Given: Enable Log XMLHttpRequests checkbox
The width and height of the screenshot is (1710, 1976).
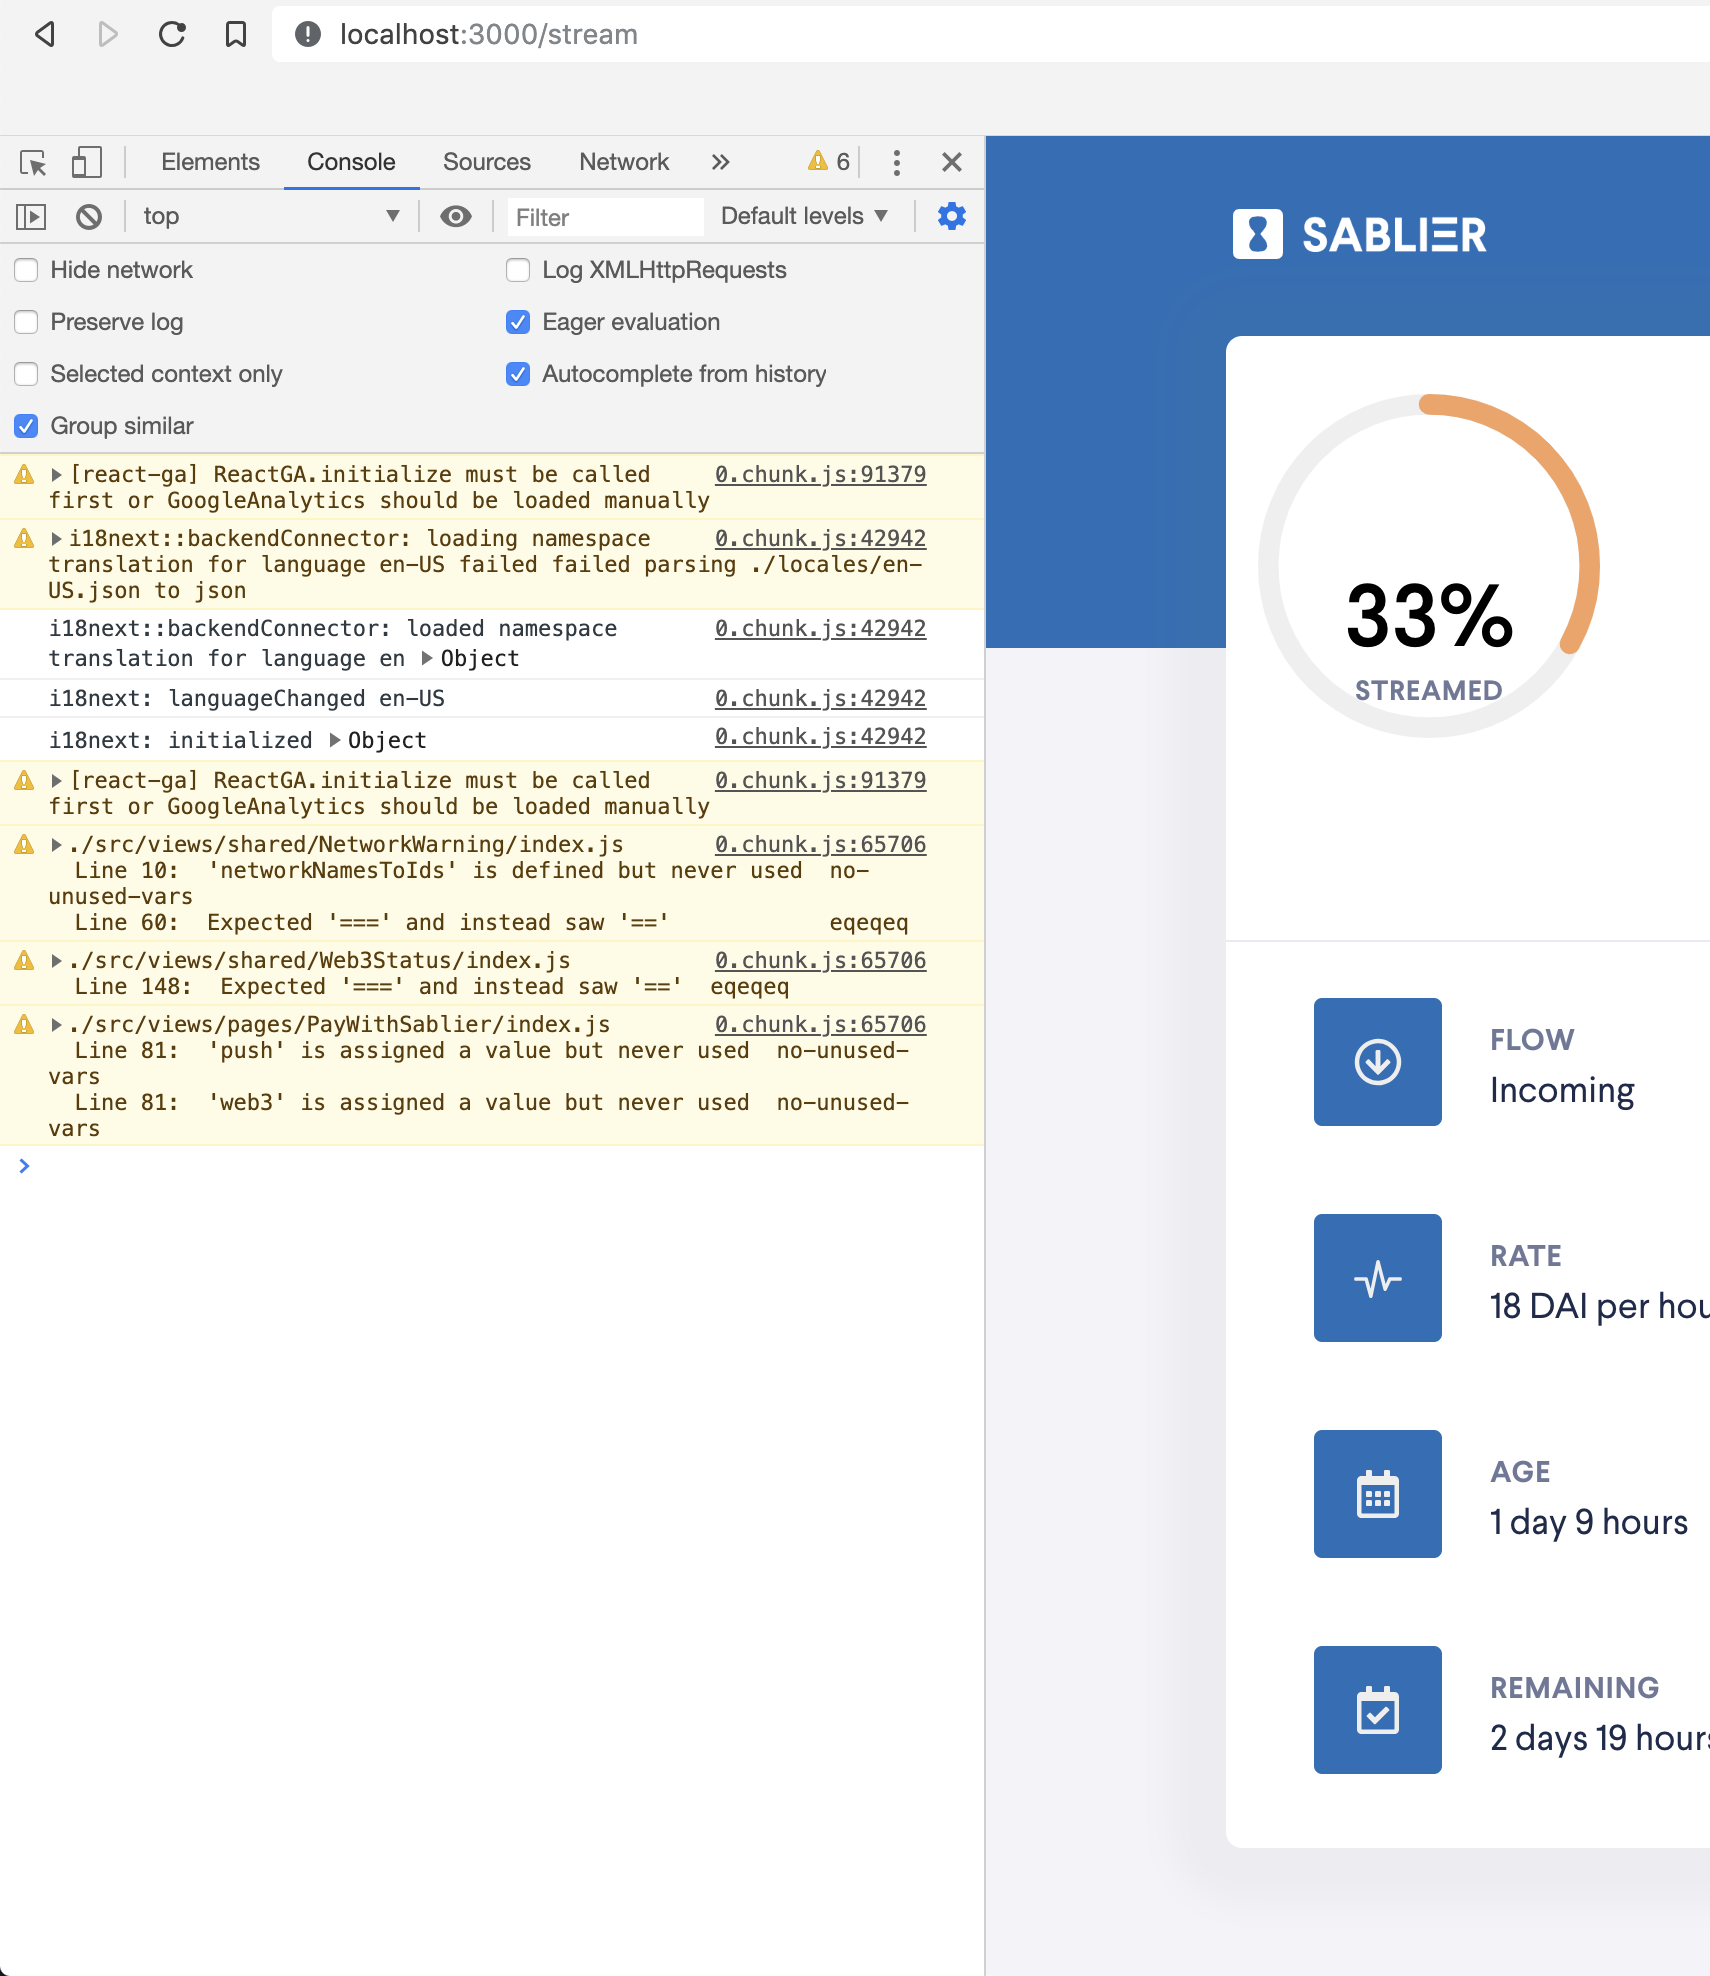Looking at the screenshot, I should tap(518, 270).
